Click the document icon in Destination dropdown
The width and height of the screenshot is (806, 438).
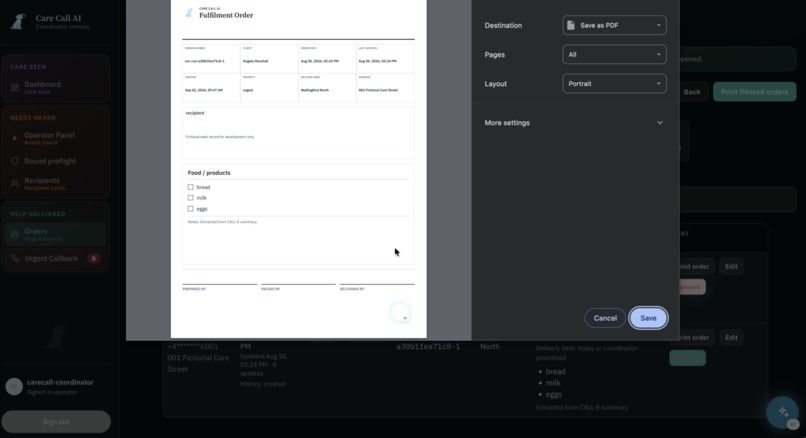[571, 25]
